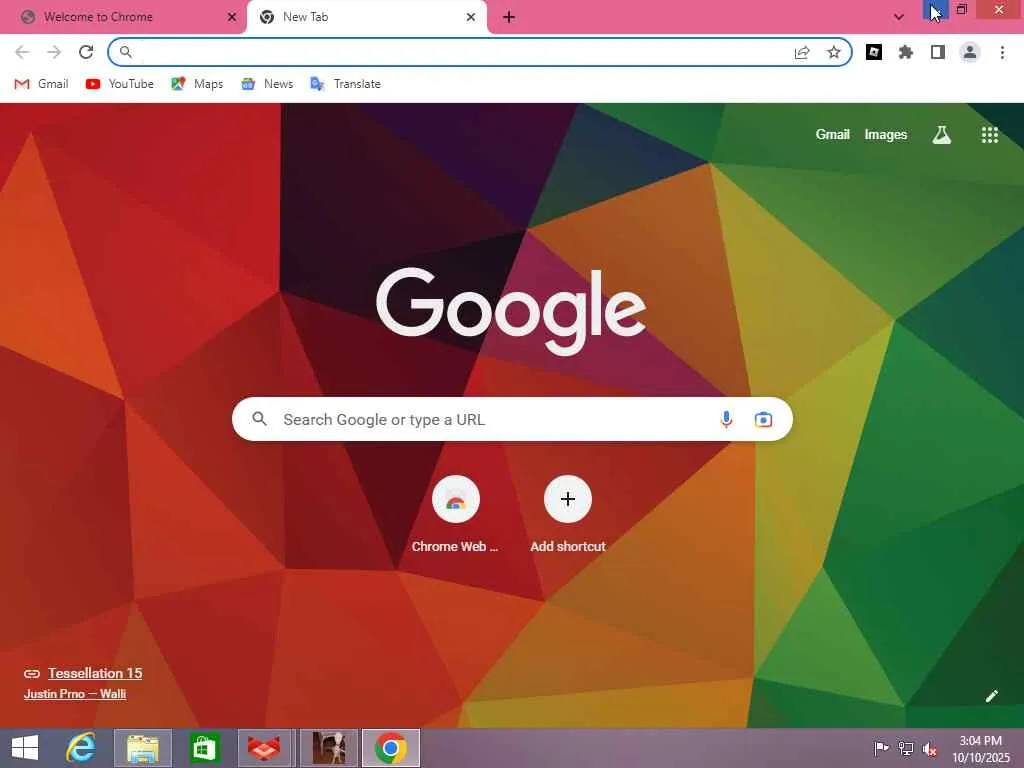Screen dimensions: 1024x768
Task: Open Tessellation 15 theme link
Action: point(95,673)
